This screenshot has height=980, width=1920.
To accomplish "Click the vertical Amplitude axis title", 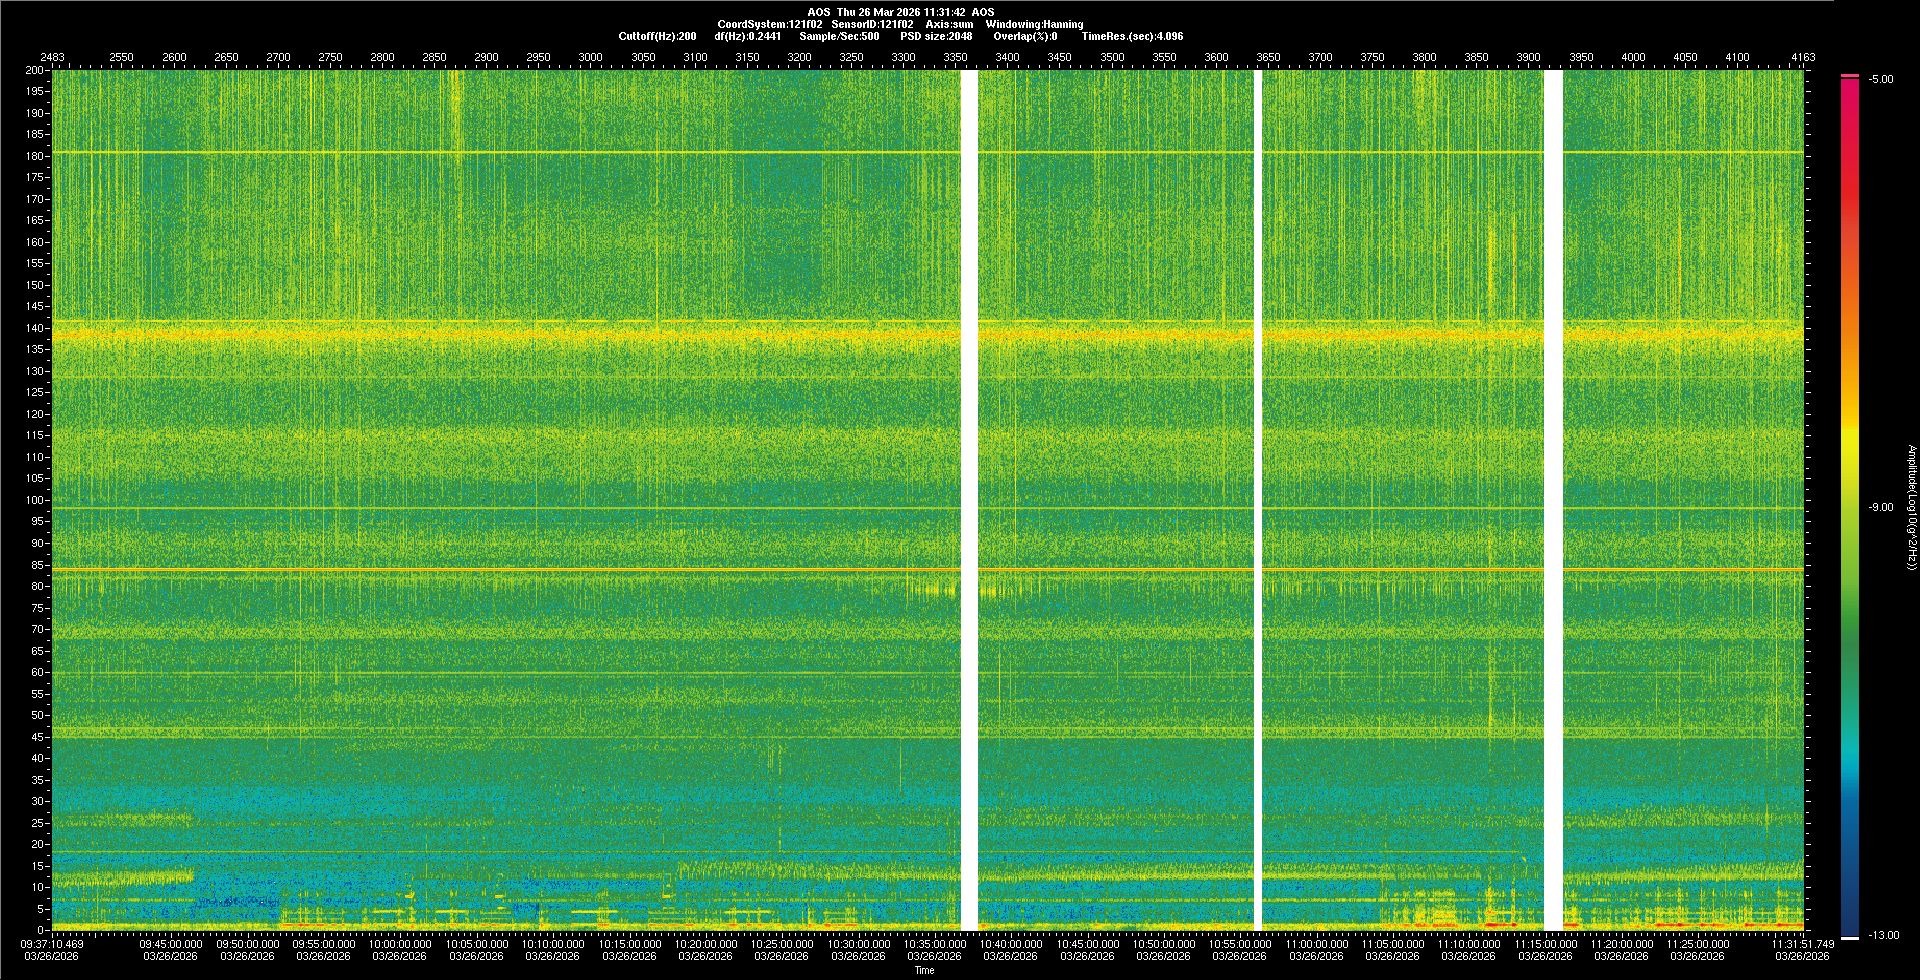I will [x=1911, y=508].
